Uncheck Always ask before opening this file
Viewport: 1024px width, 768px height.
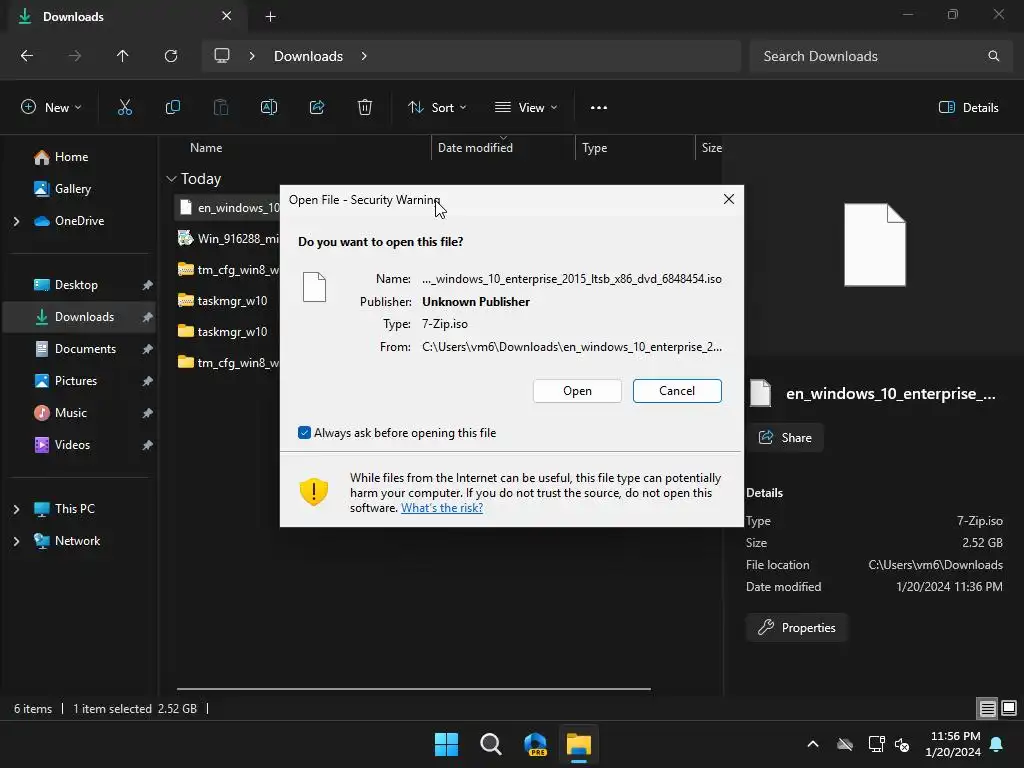pos(304,433)
